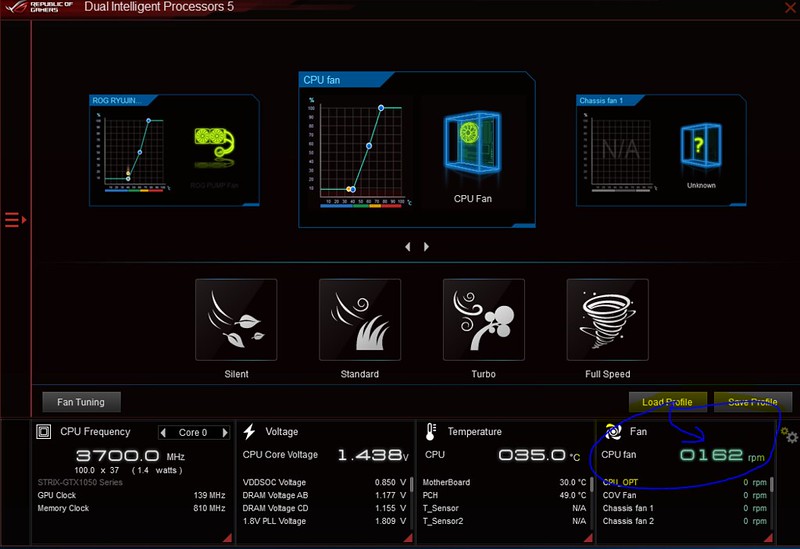The height and width of the screenshot is (549, 800).
Task: Activate the Turbo fan mode icon
Action: click(483, 319)
